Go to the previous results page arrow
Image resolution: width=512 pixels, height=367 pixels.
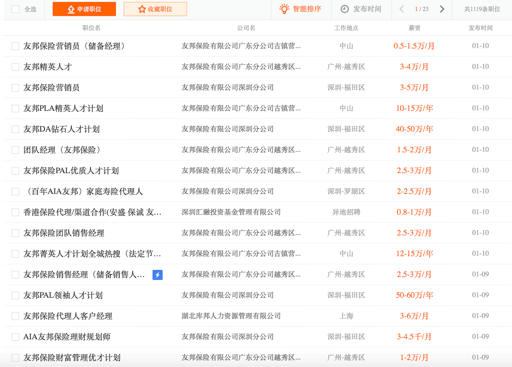coord(402,9)
